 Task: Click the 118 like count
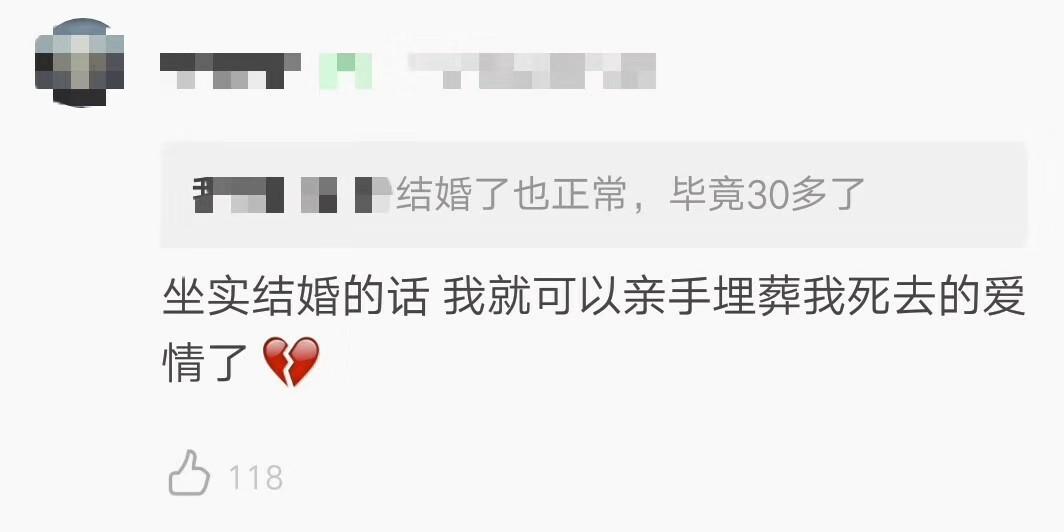point(256,477)
